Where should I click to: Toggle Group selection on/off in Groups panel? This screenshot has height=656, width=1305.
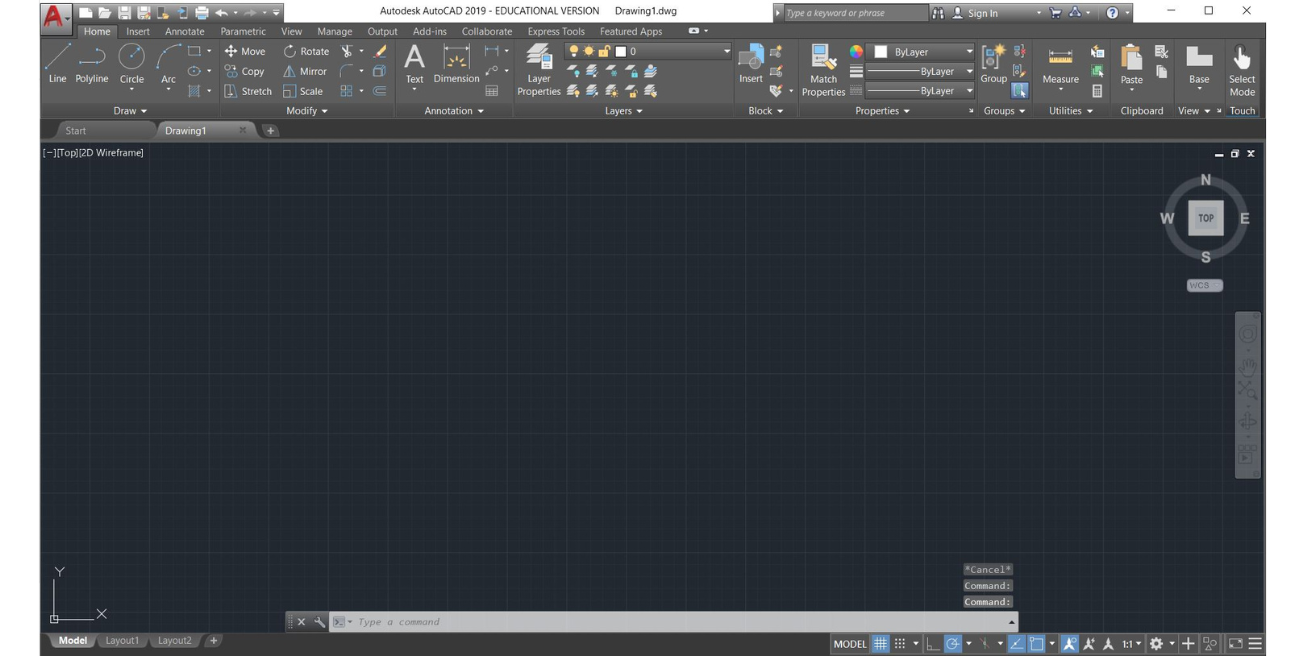click(x=1019, y=91)
